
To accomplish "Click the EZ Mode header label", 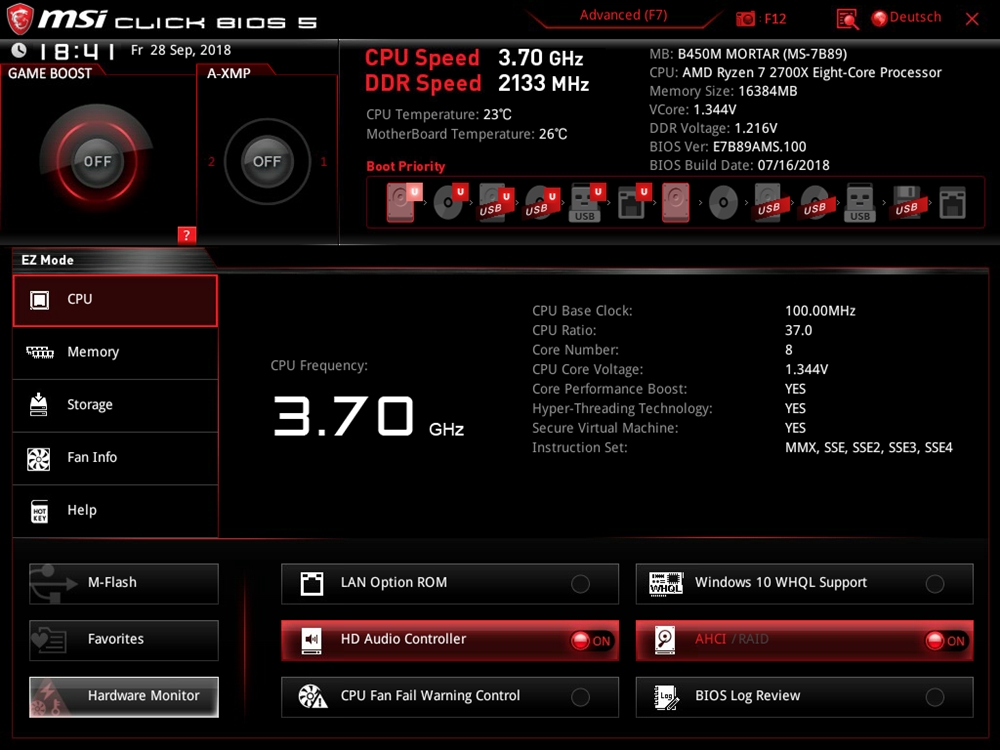I will [47, 260].
